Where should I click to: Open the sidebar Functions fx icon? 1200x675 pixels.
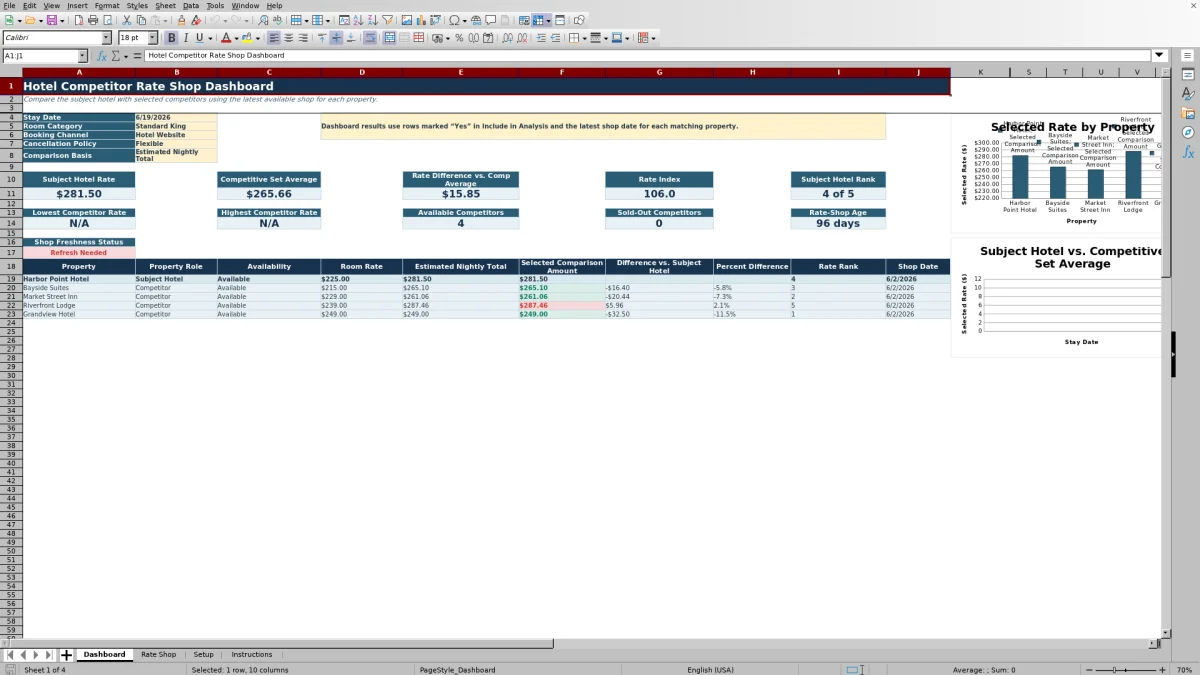[1188, 152]
